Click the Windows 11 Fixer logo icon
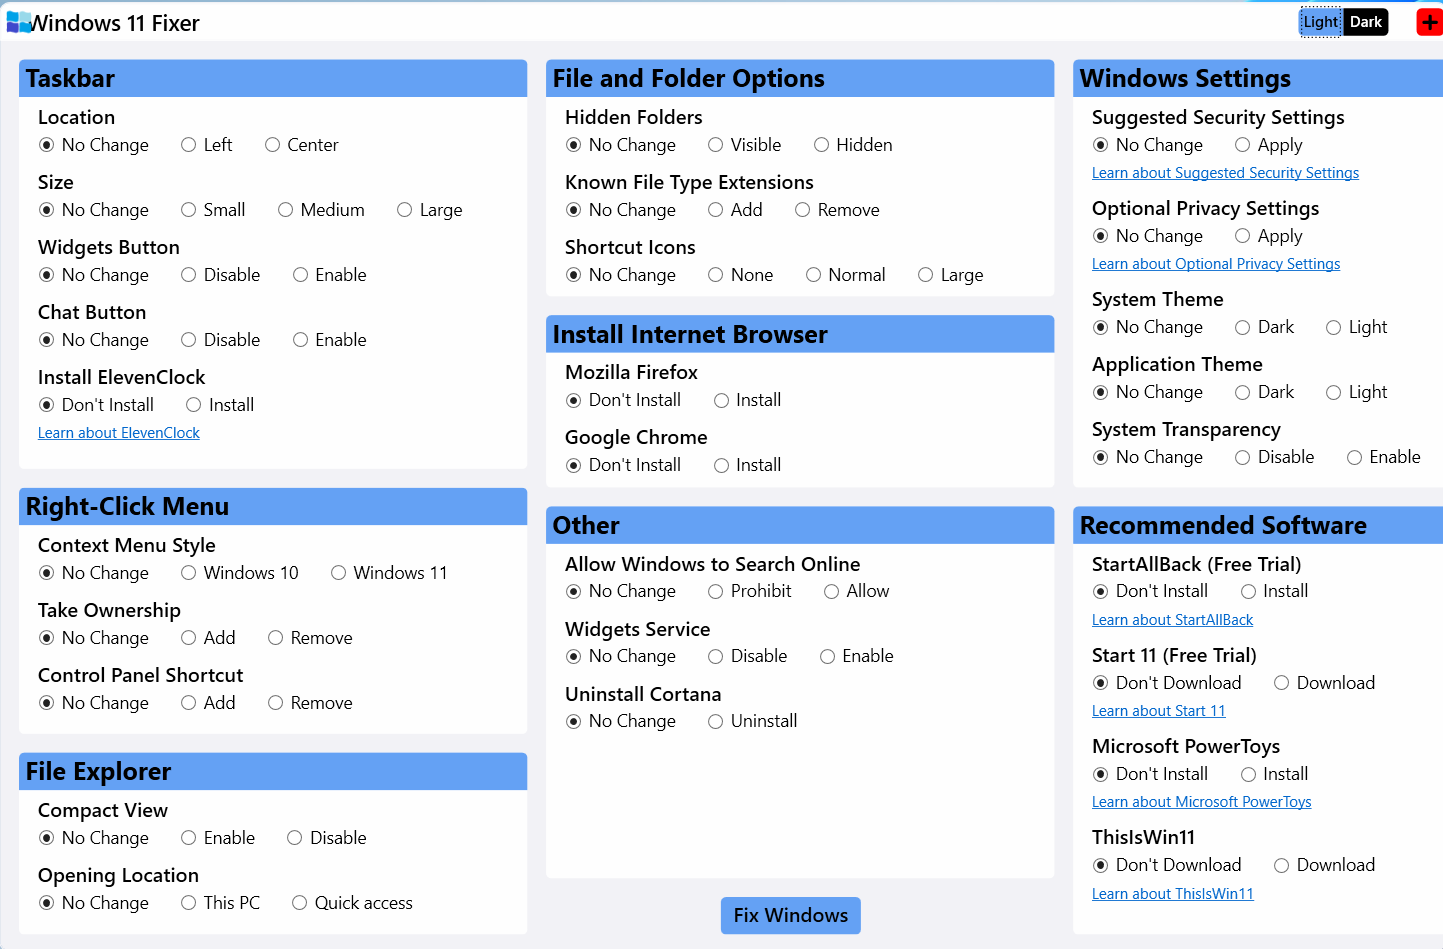The image size is (1443, 949). pos(18,22)
